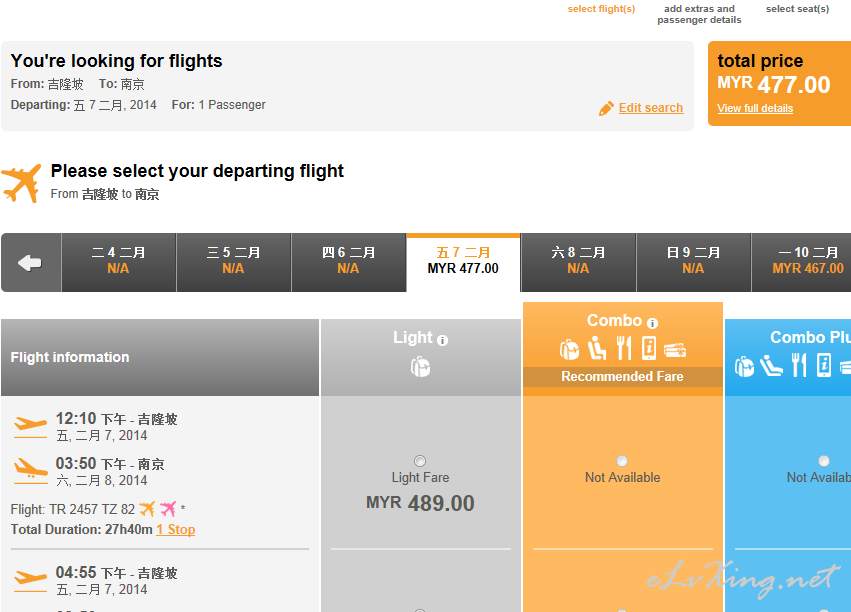Switch to the 二 4 二月 date tab

[x=118, y=263]
